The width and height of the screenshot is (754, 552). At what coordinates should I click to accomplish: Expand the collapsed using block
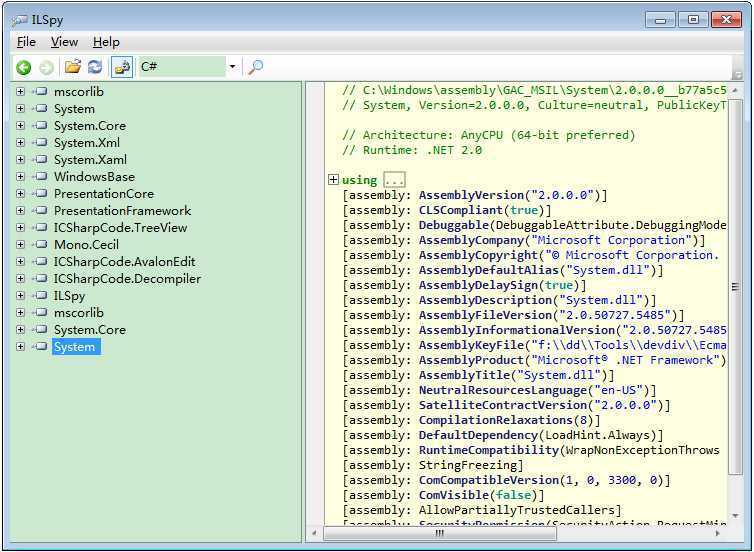tap(333, 180)
